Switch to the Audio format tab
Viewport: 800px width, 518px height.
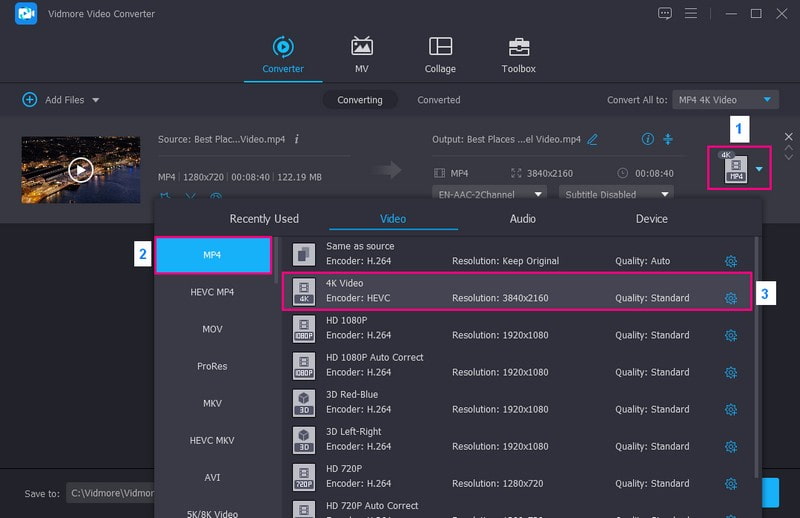click(x=522, y=218)
